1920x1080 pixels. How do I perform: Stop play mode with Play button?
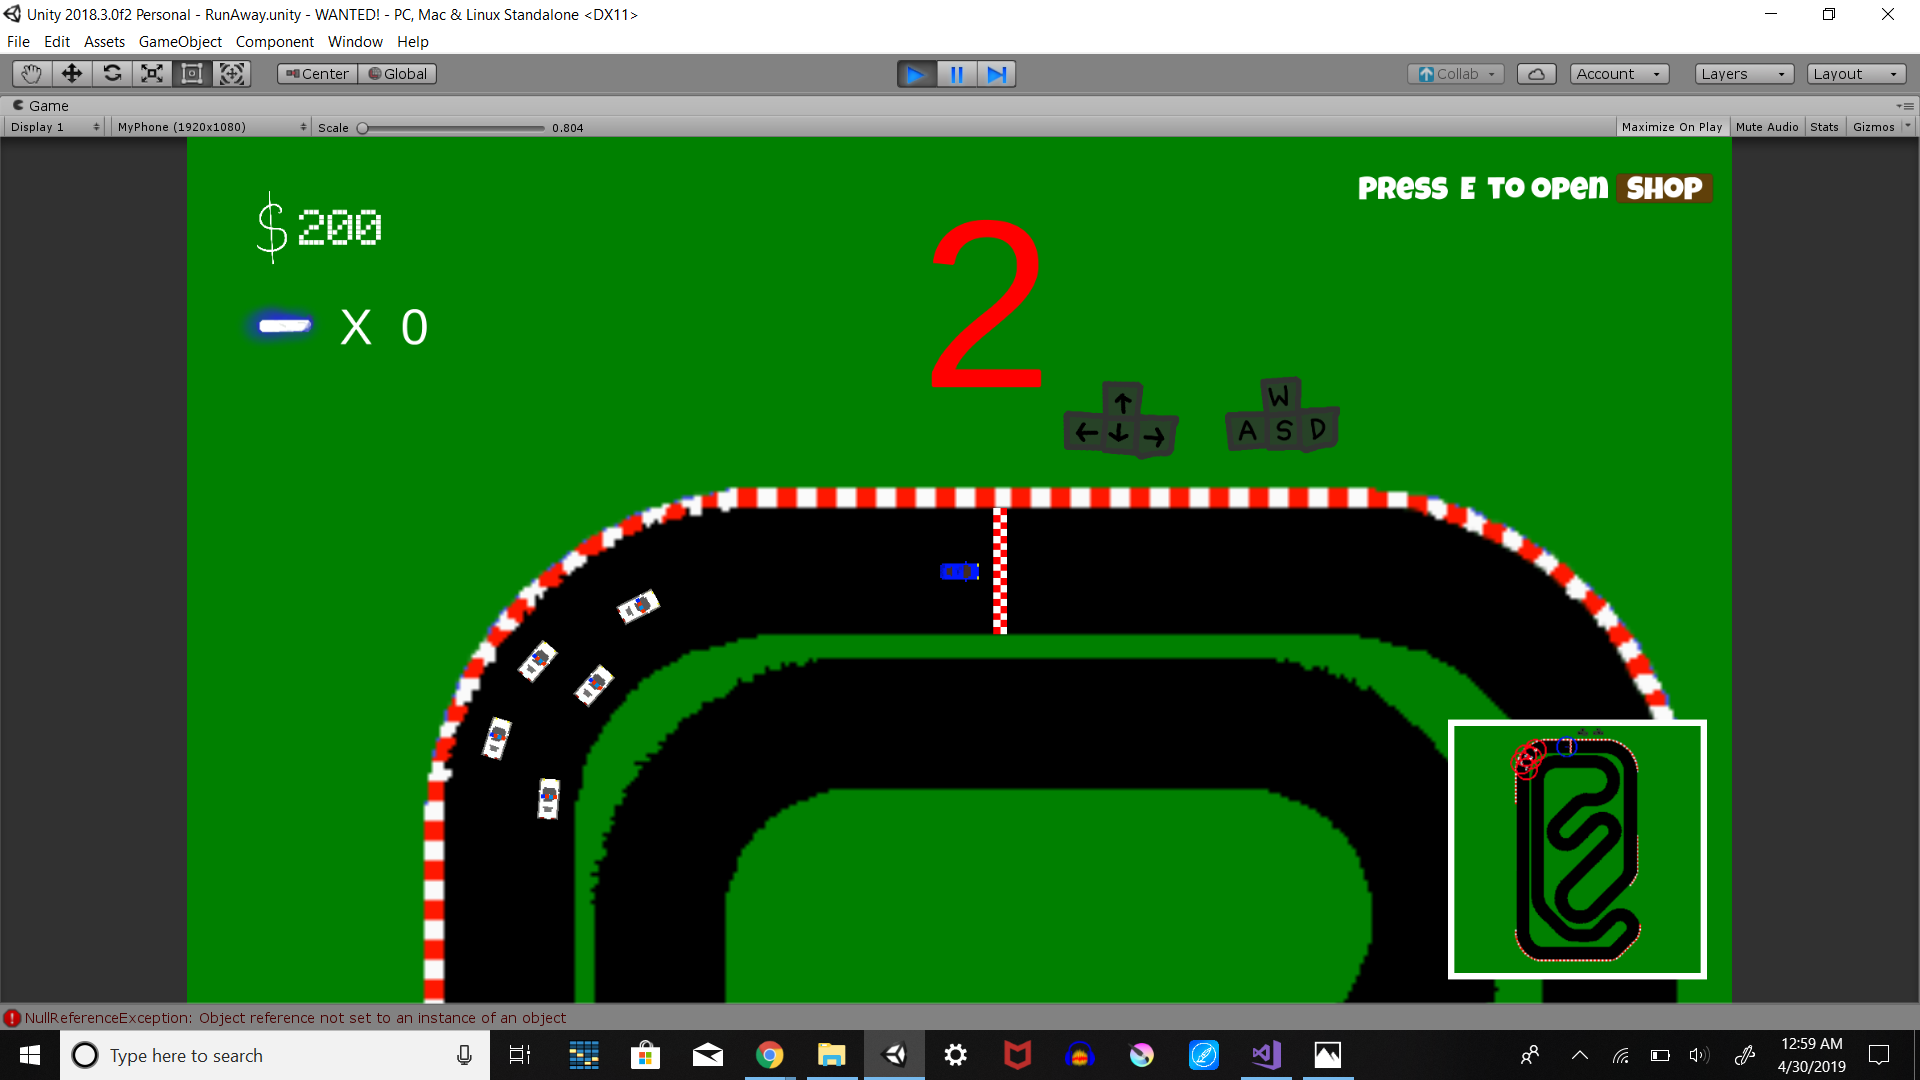point(916,74)
